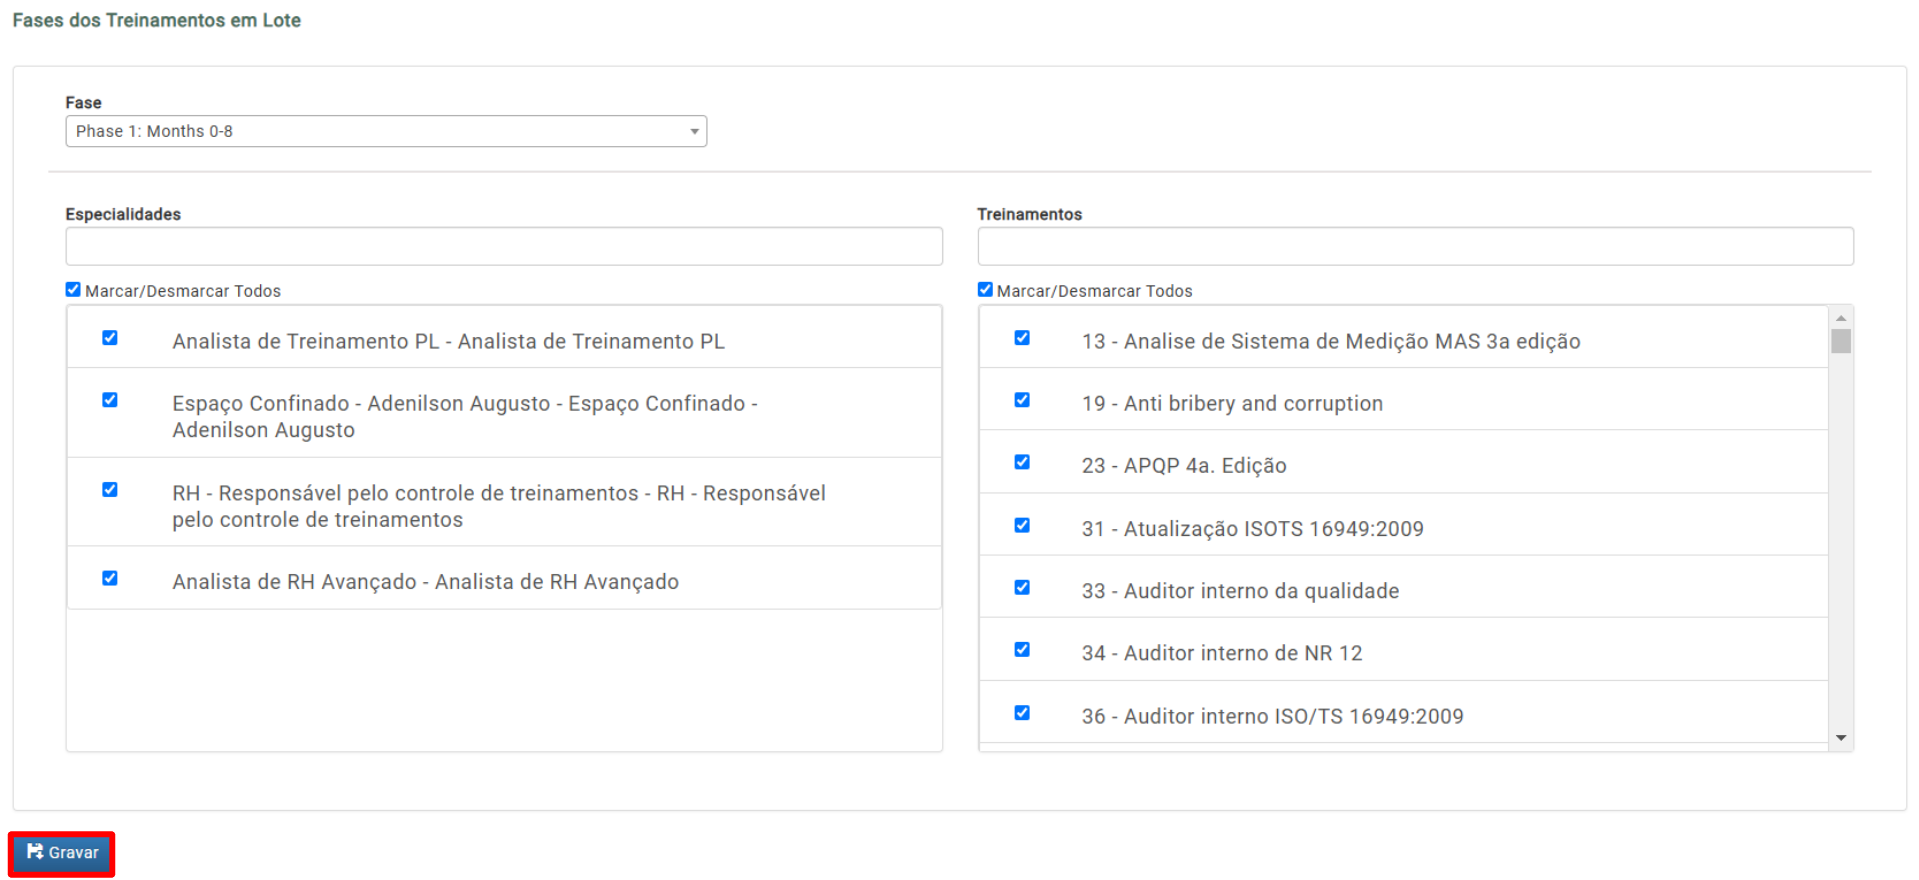Image resolution: width=1919 pixels, height=880 pixels.
Task: Click text '34 - Auditor interno de NR 12'
Action: (1222, 653)
